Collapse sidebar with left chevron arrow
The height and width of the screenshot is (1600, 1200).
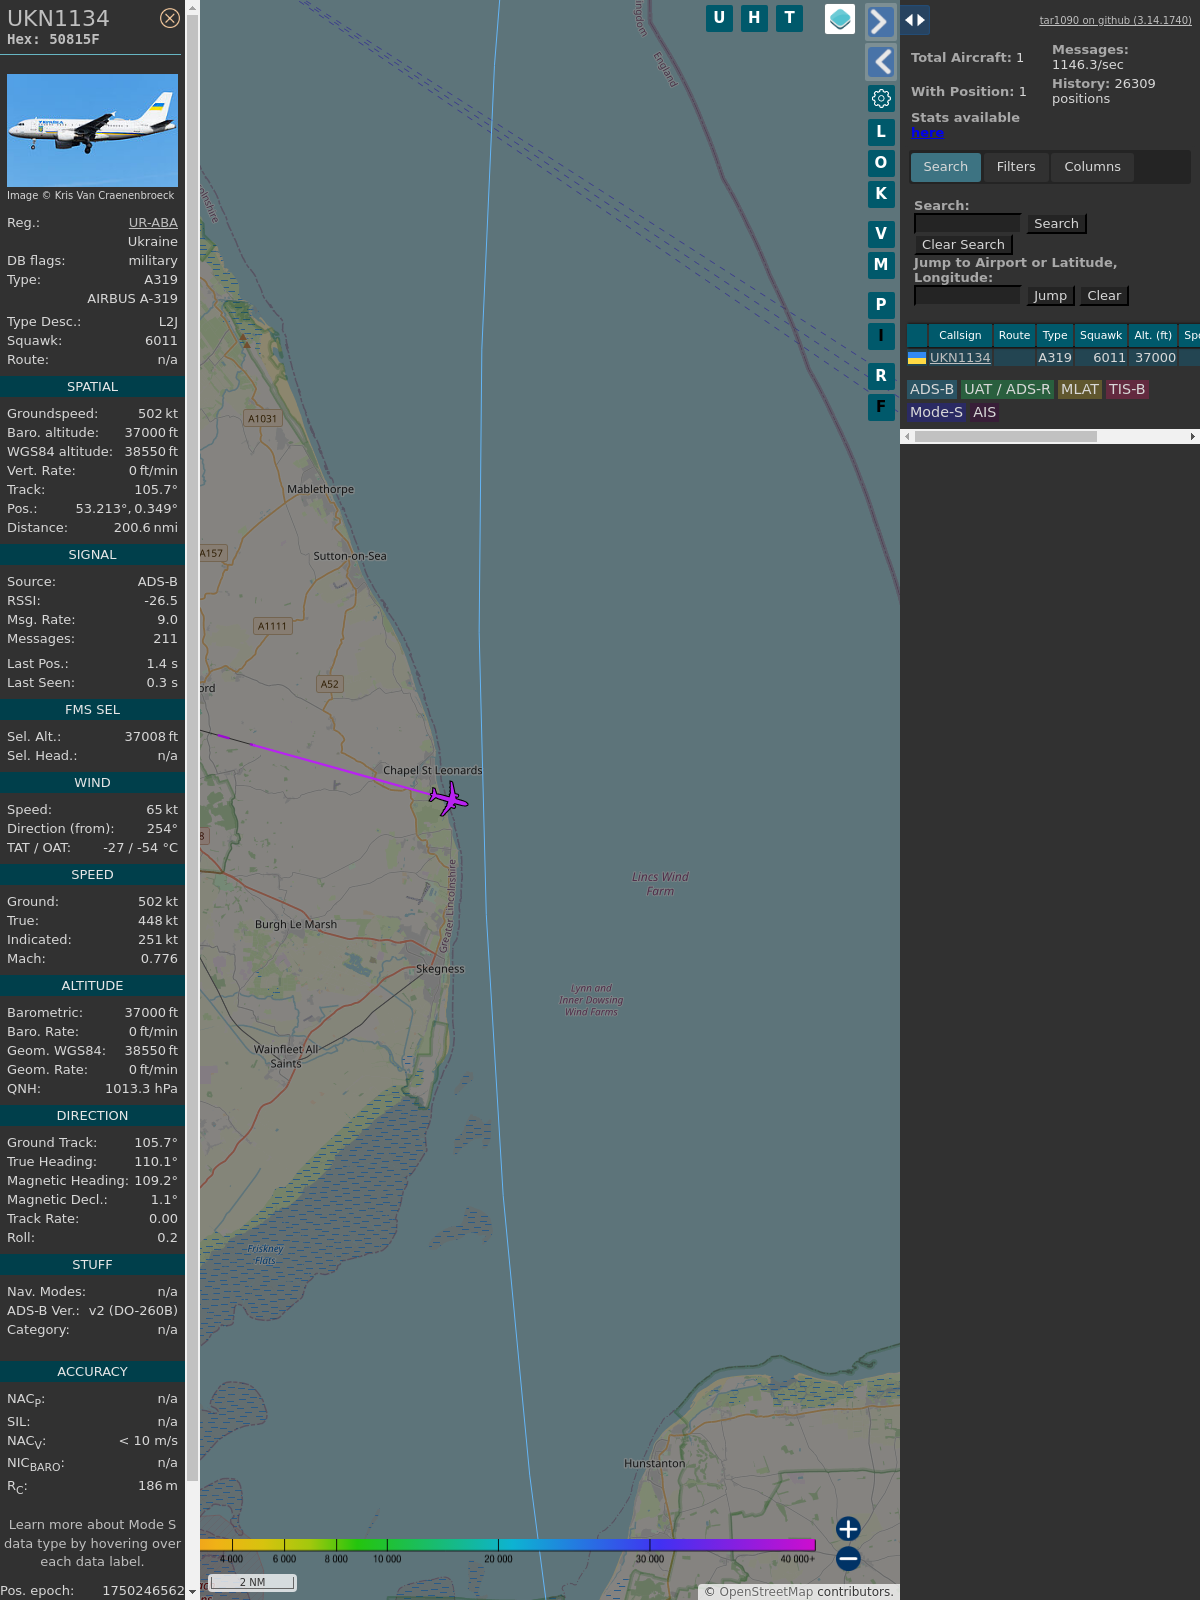881,62
